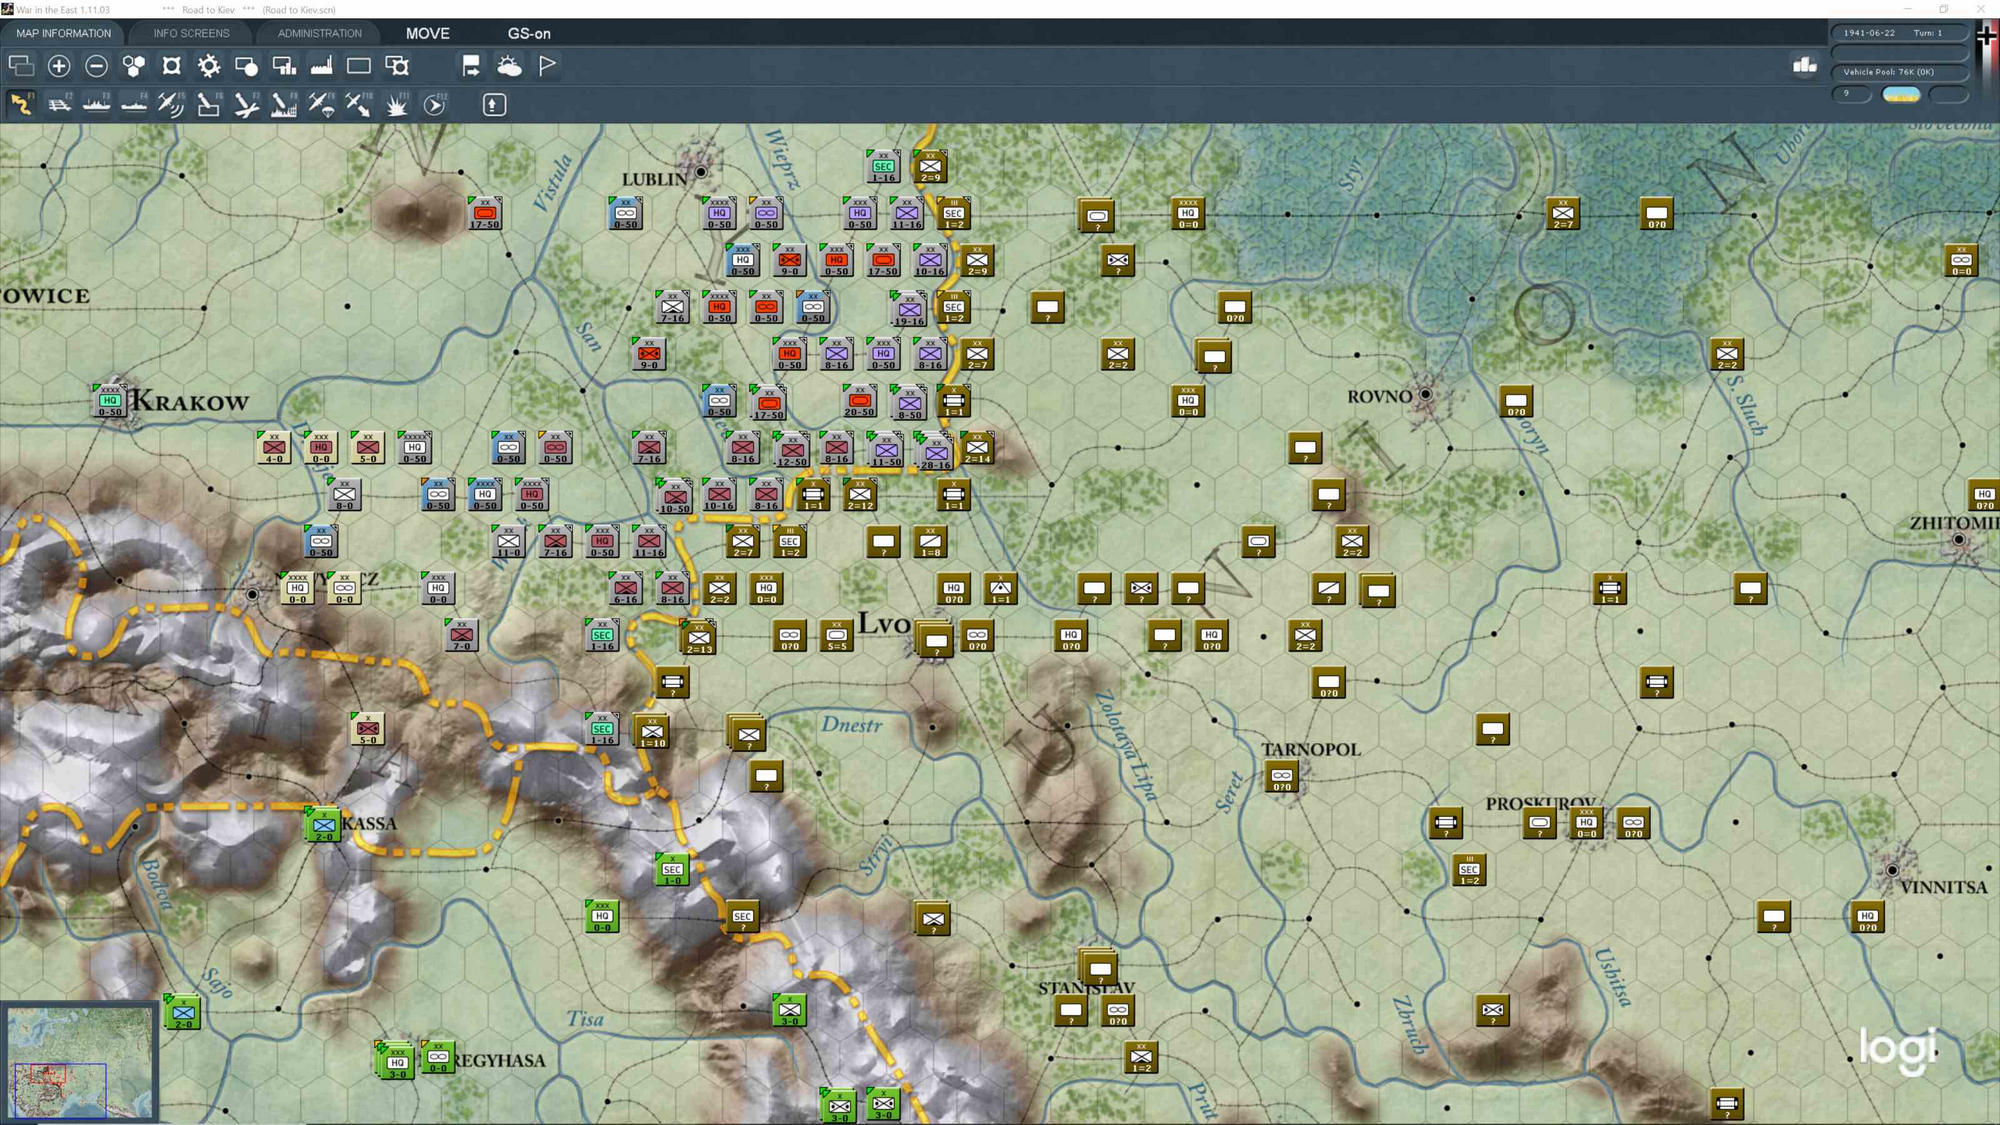Toggle the overlapping windows icon
2000x1125 pixels.
pos(21,66)
